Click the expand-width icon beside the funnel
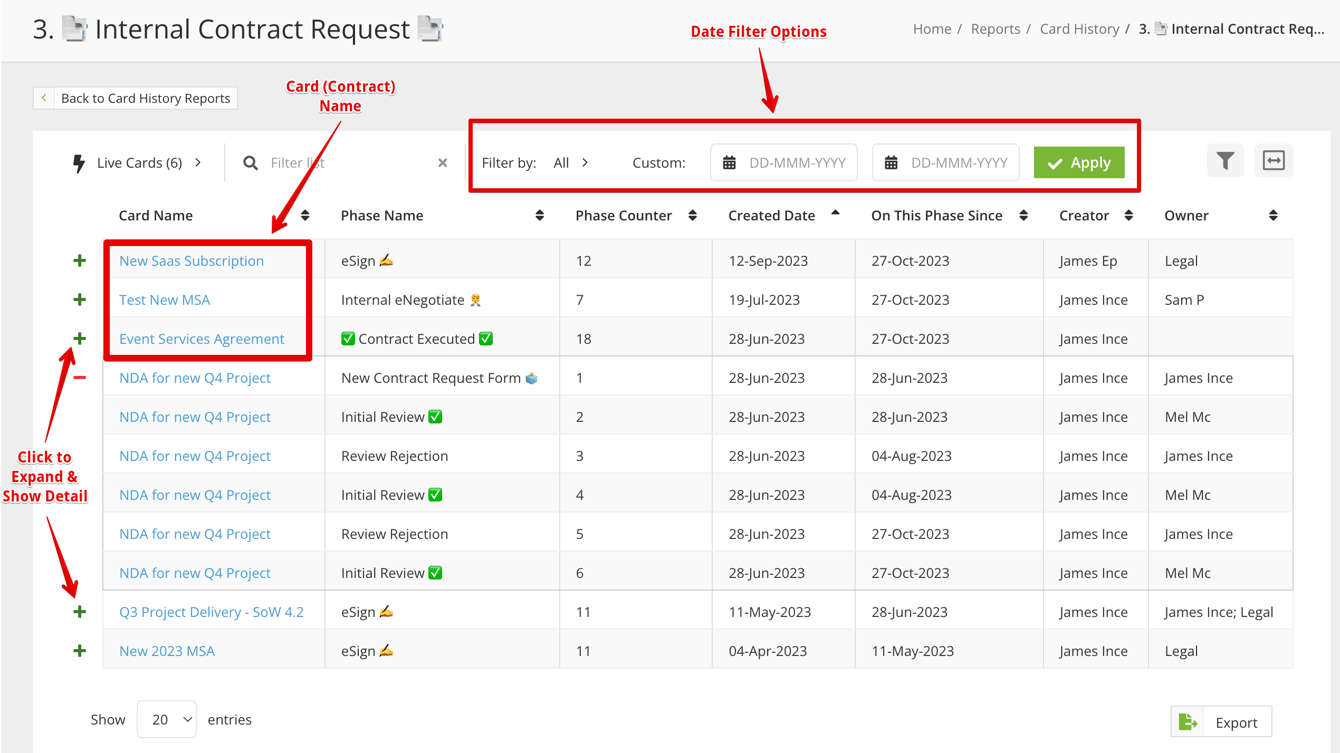Screen dimensions: 1340x753 1273,162
